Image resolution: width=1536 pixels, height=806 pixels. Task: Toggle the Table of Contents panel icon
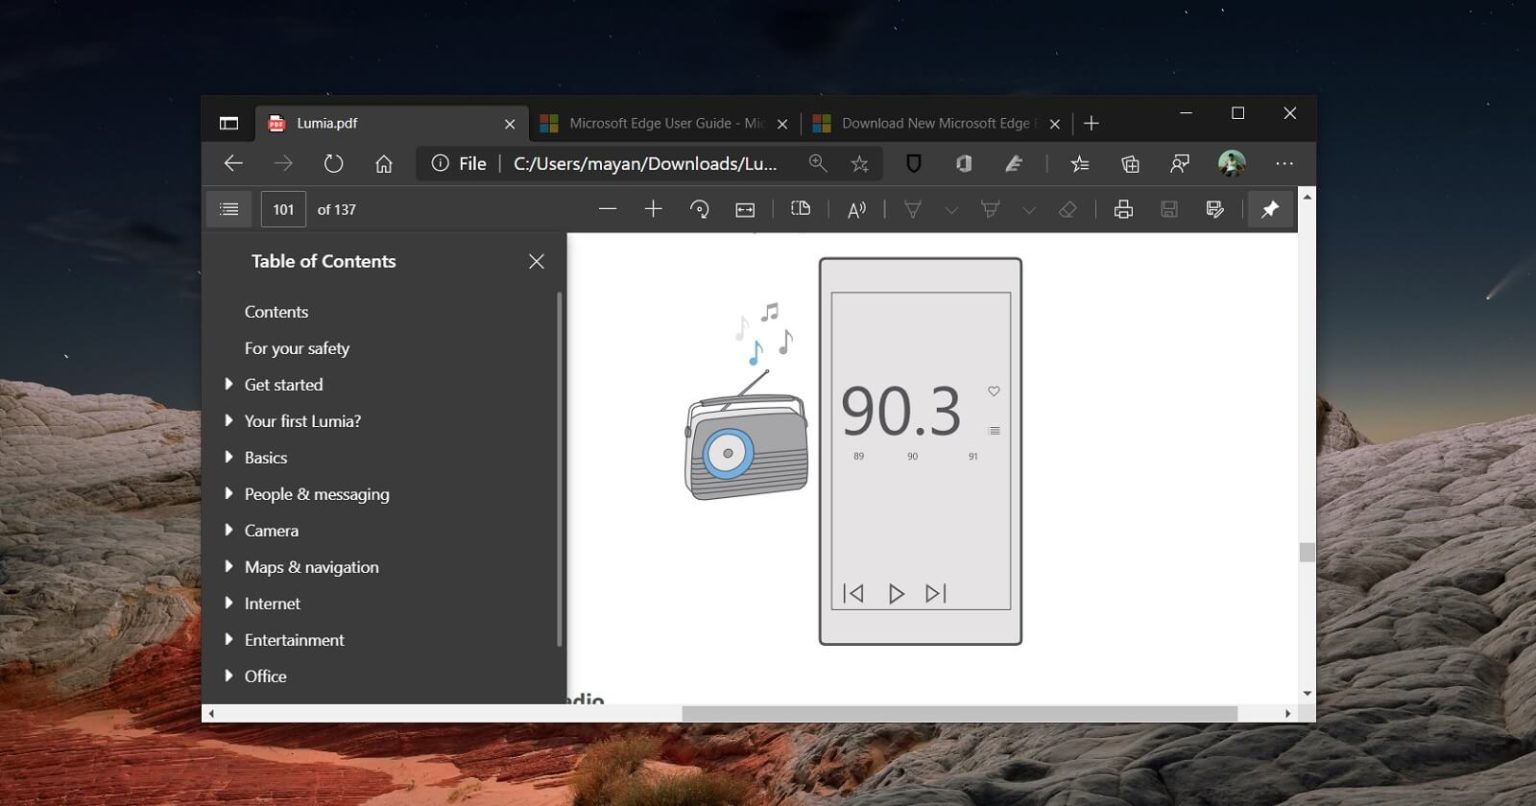[x=229, y=209]
